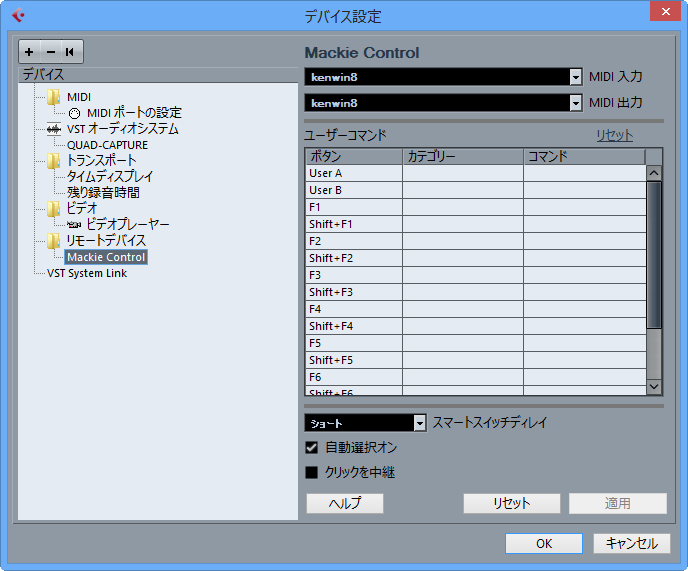Viewport: 688px width, 571px height.
Task: Click the MIDI port setup connector icon
Action: pos(74,113)
